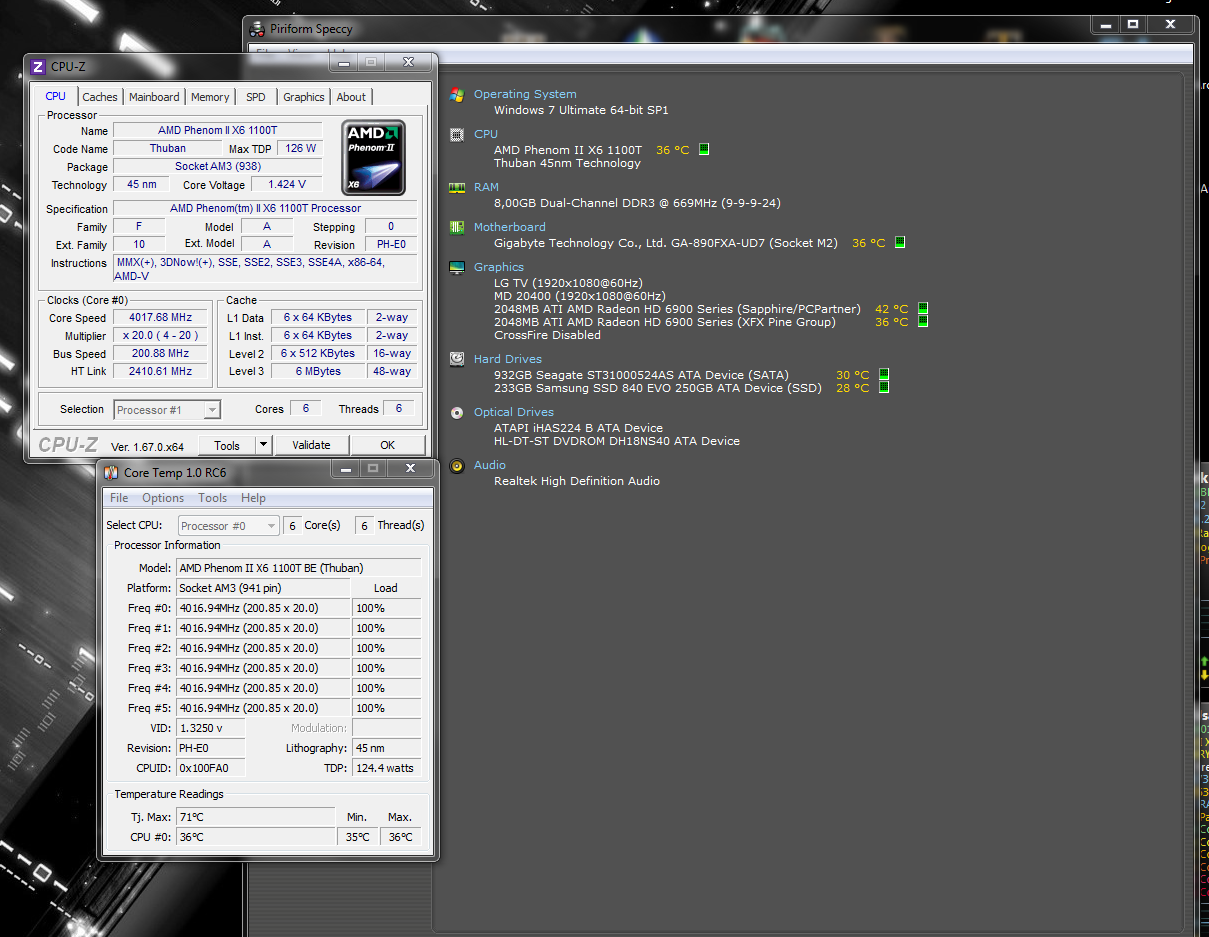Open the Graphics section link in Speccy
Viewport: 1209px width, 937px height.
point(499,267)
